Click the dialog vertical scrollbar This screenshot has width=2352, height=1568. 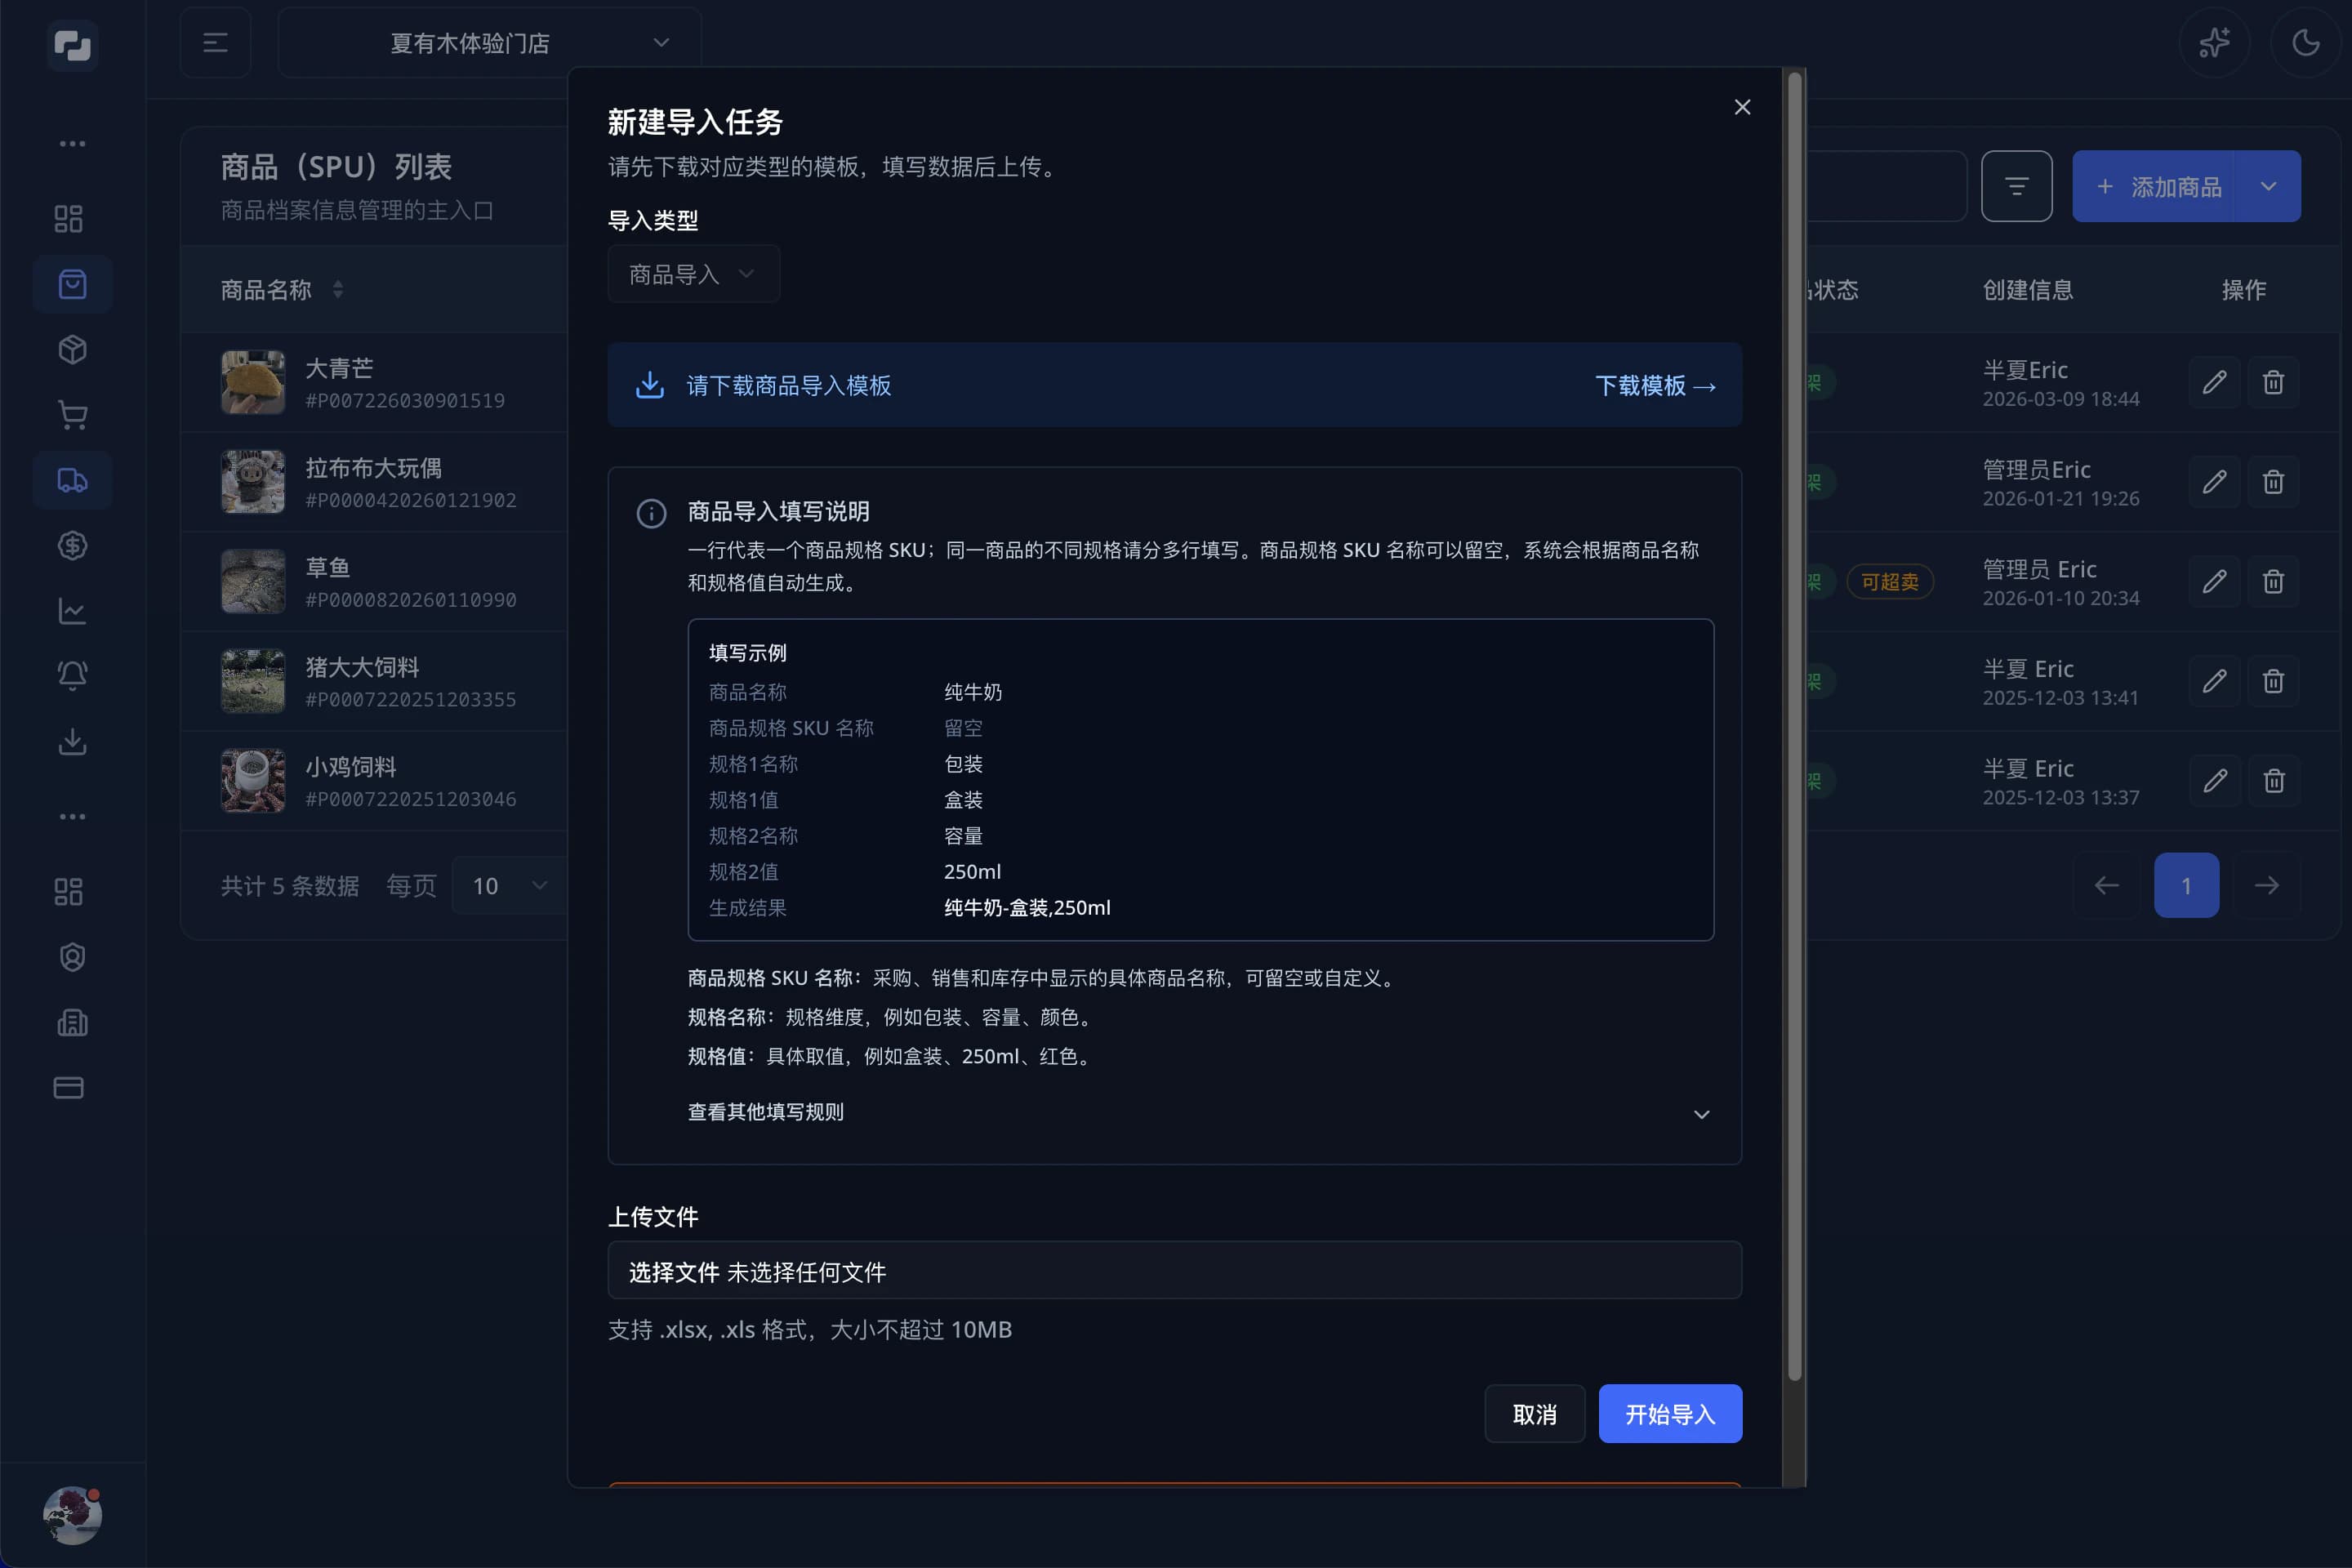click(x=1795, y=726)
